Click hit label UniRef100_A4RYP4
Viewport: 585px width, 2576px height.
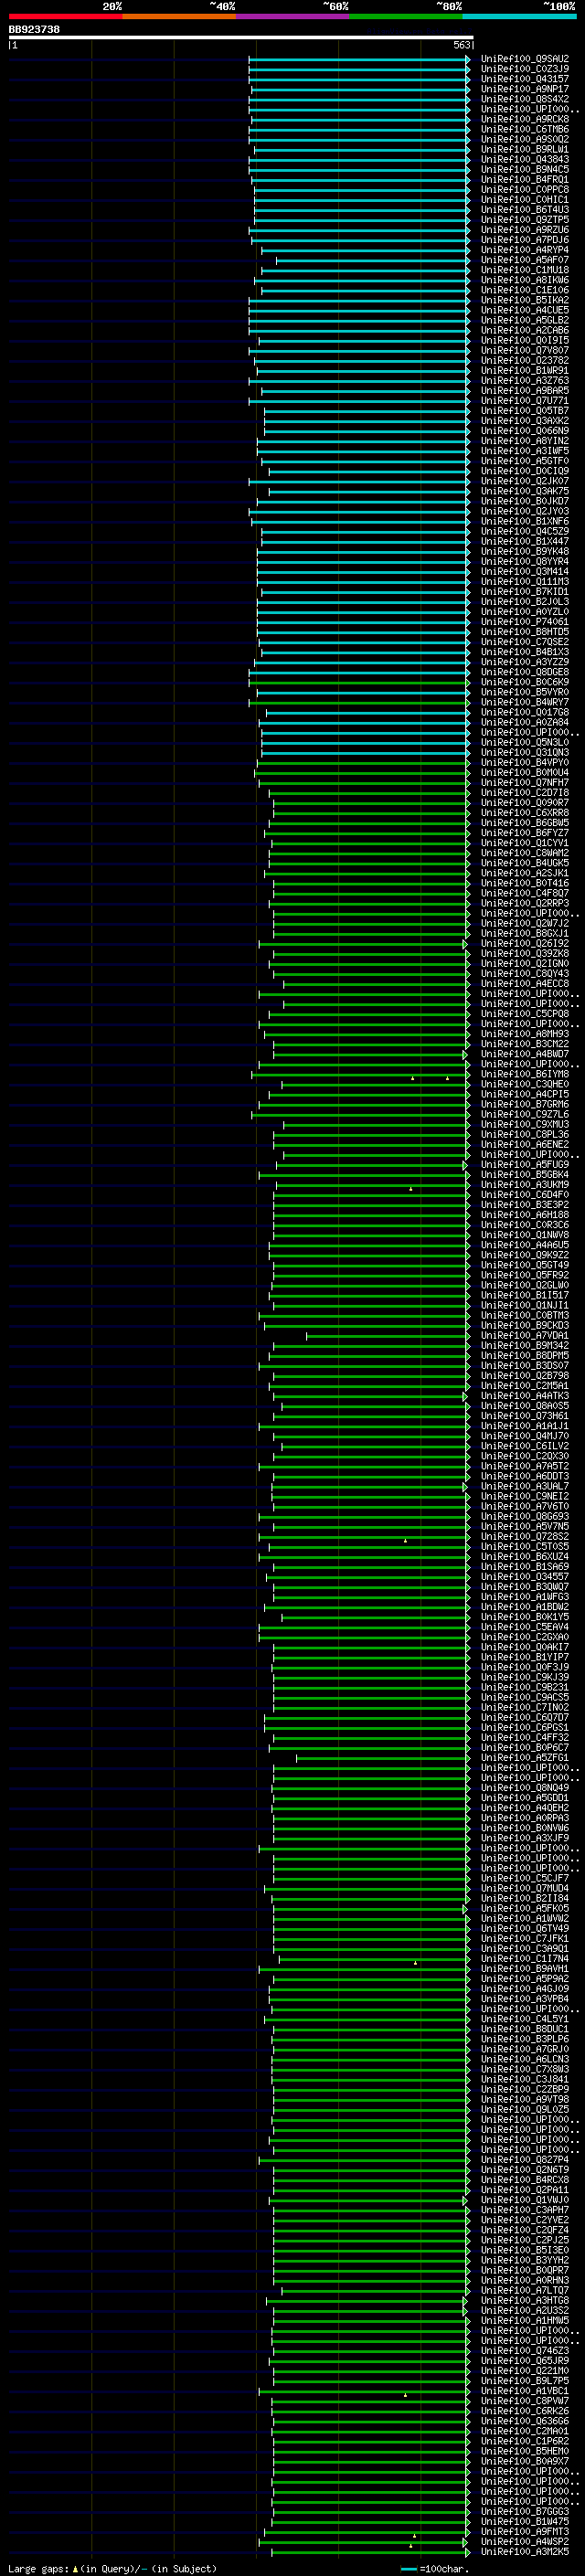(x=525, y=250)
